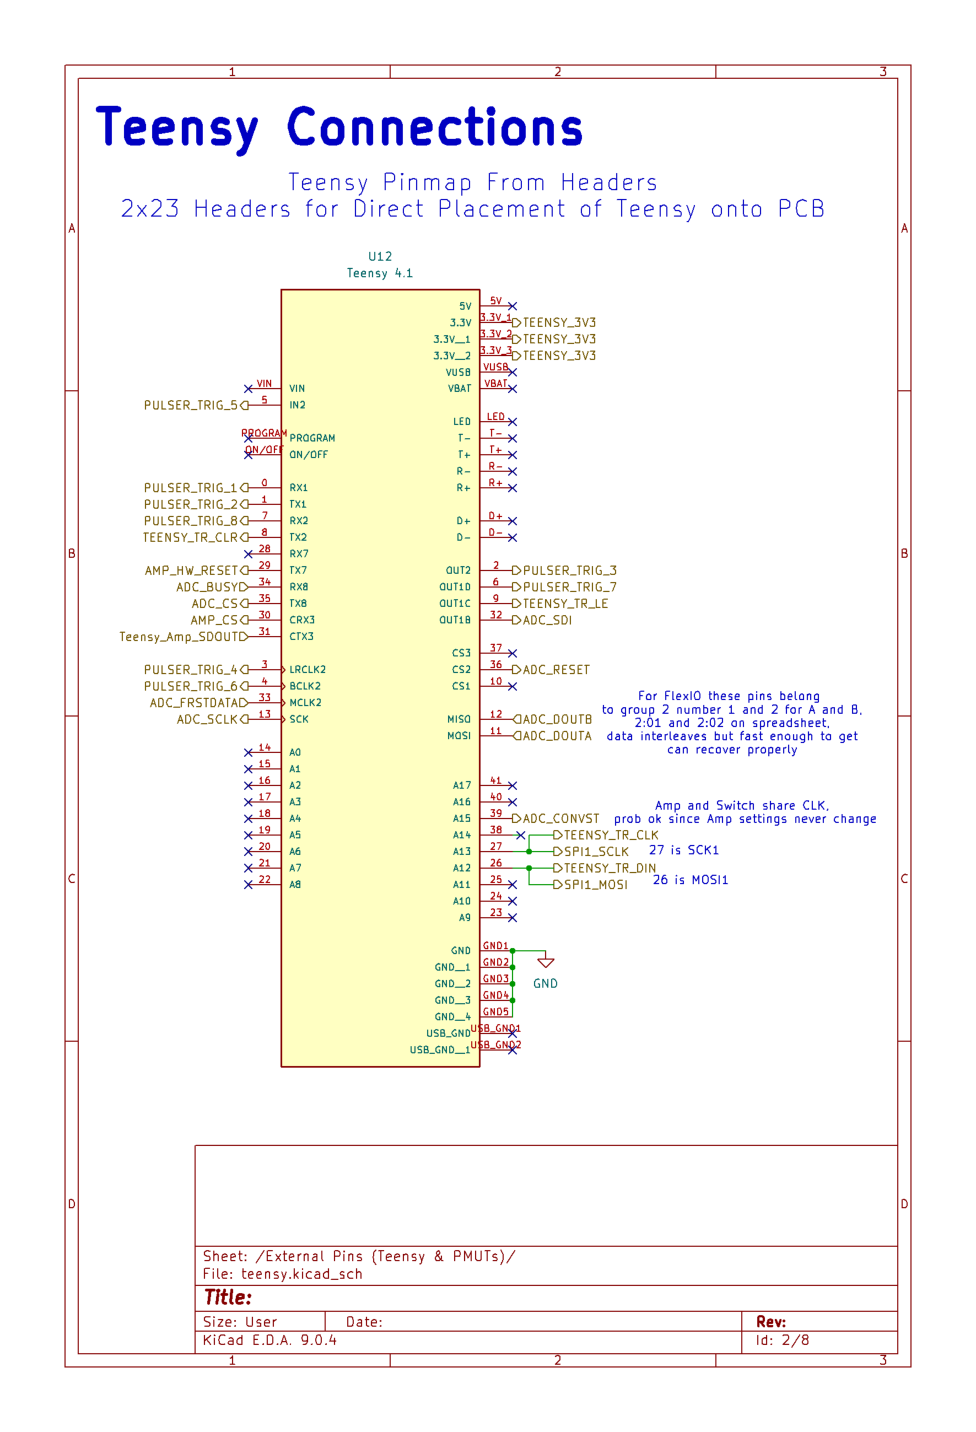Click the 'Date:' field
The height and width of the screenshot is (1432, 976).
point(364,1322)
